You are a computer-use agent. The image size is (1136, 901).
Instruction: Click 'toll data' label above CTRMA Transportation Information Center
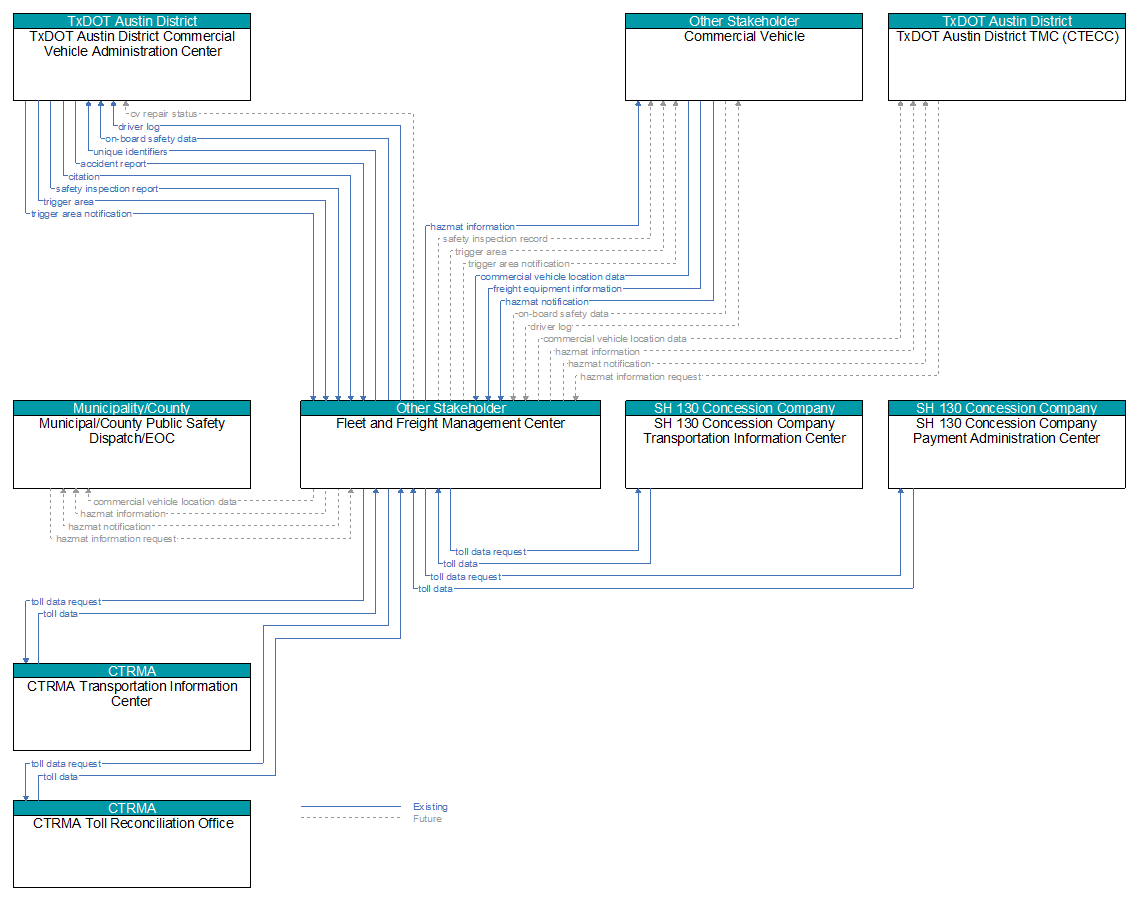pyautogui.click(x=60, y=614)
